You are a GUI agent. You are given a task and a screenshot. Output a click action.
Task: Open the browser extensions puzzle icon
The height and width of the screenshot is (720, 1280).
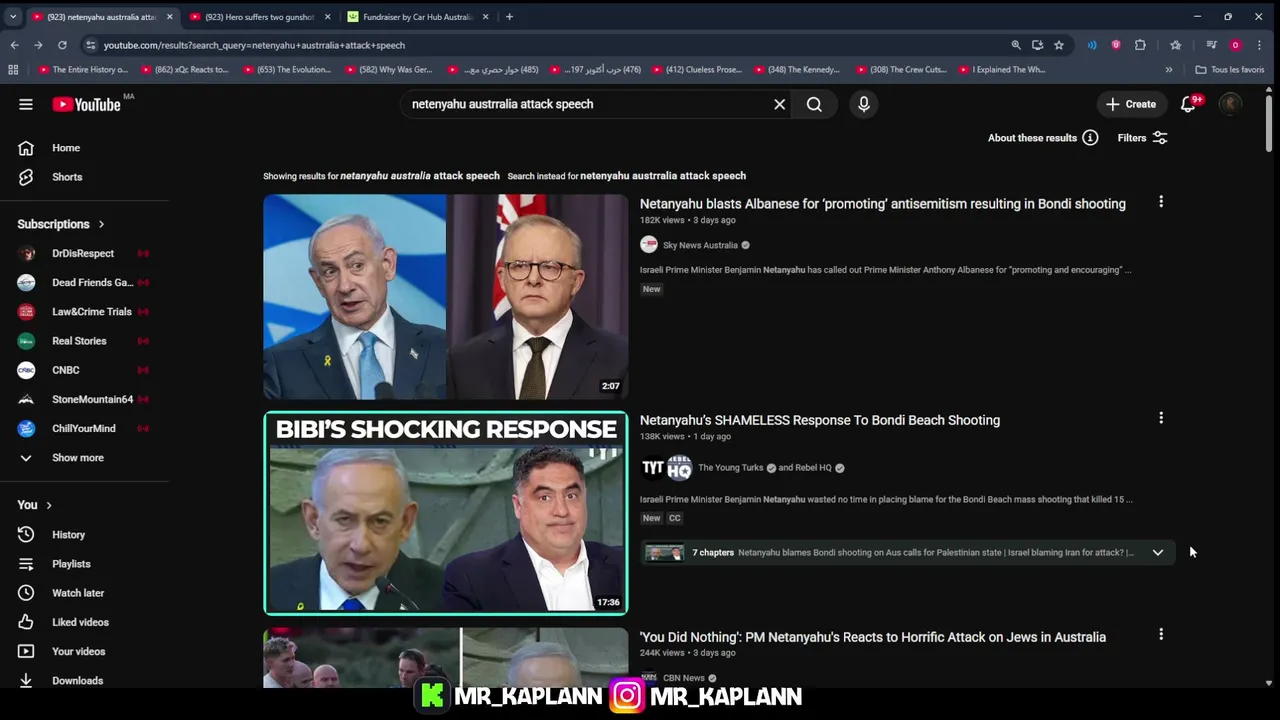click(1140, 45)
